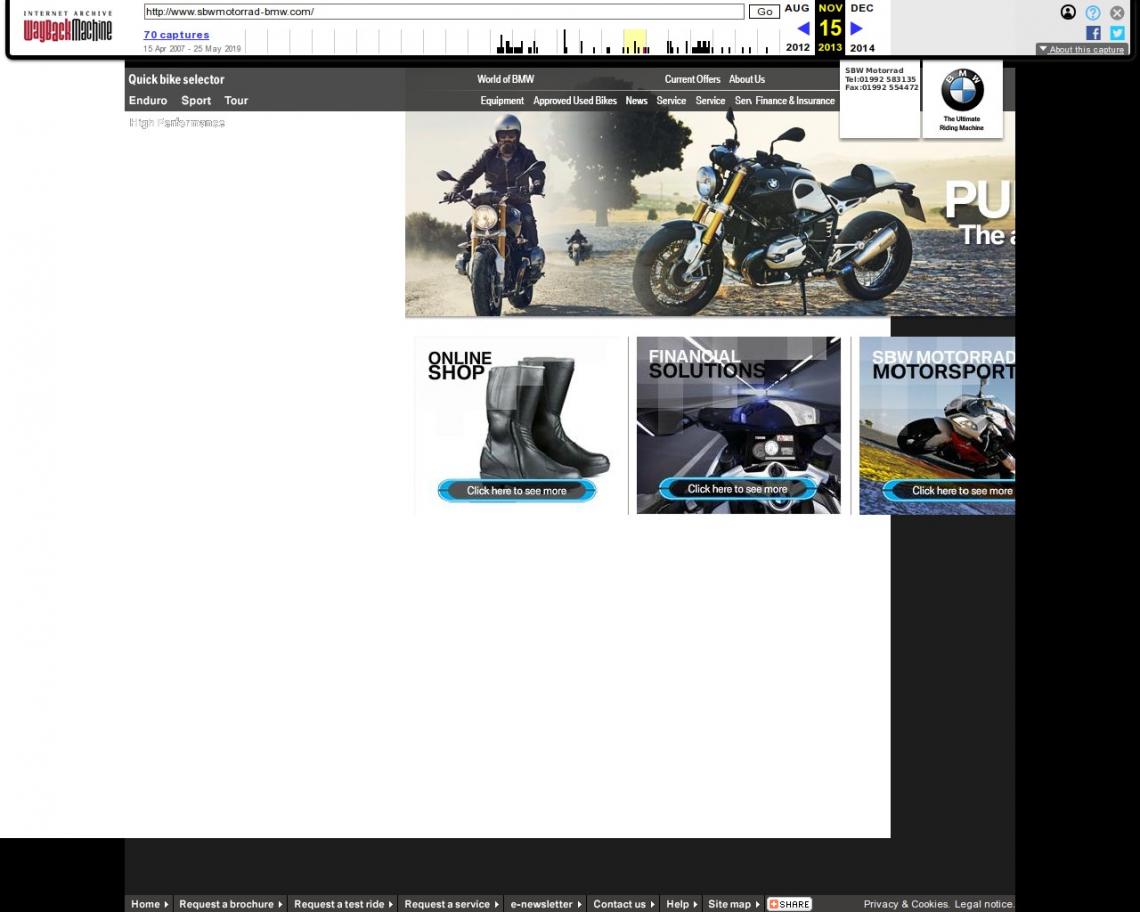Click 'Click here to see more' under Online Shop
The width and height of the screenshot is (1140, 912).
(517, 491)
